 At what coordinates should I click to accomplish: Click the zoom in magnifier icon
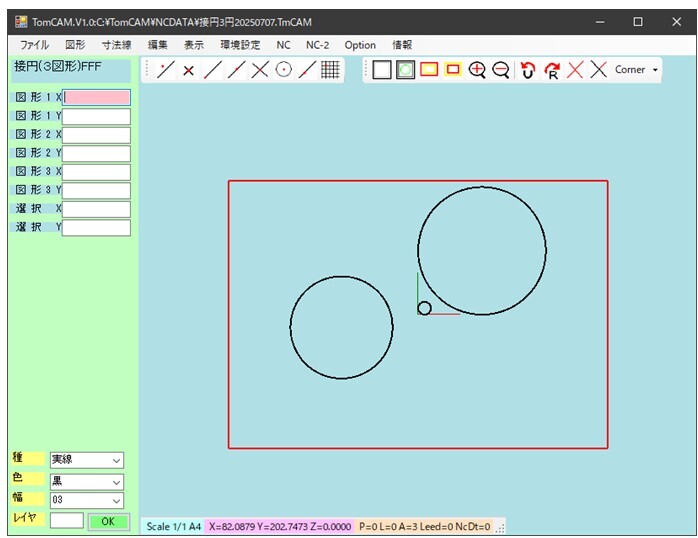click(477, 70)
